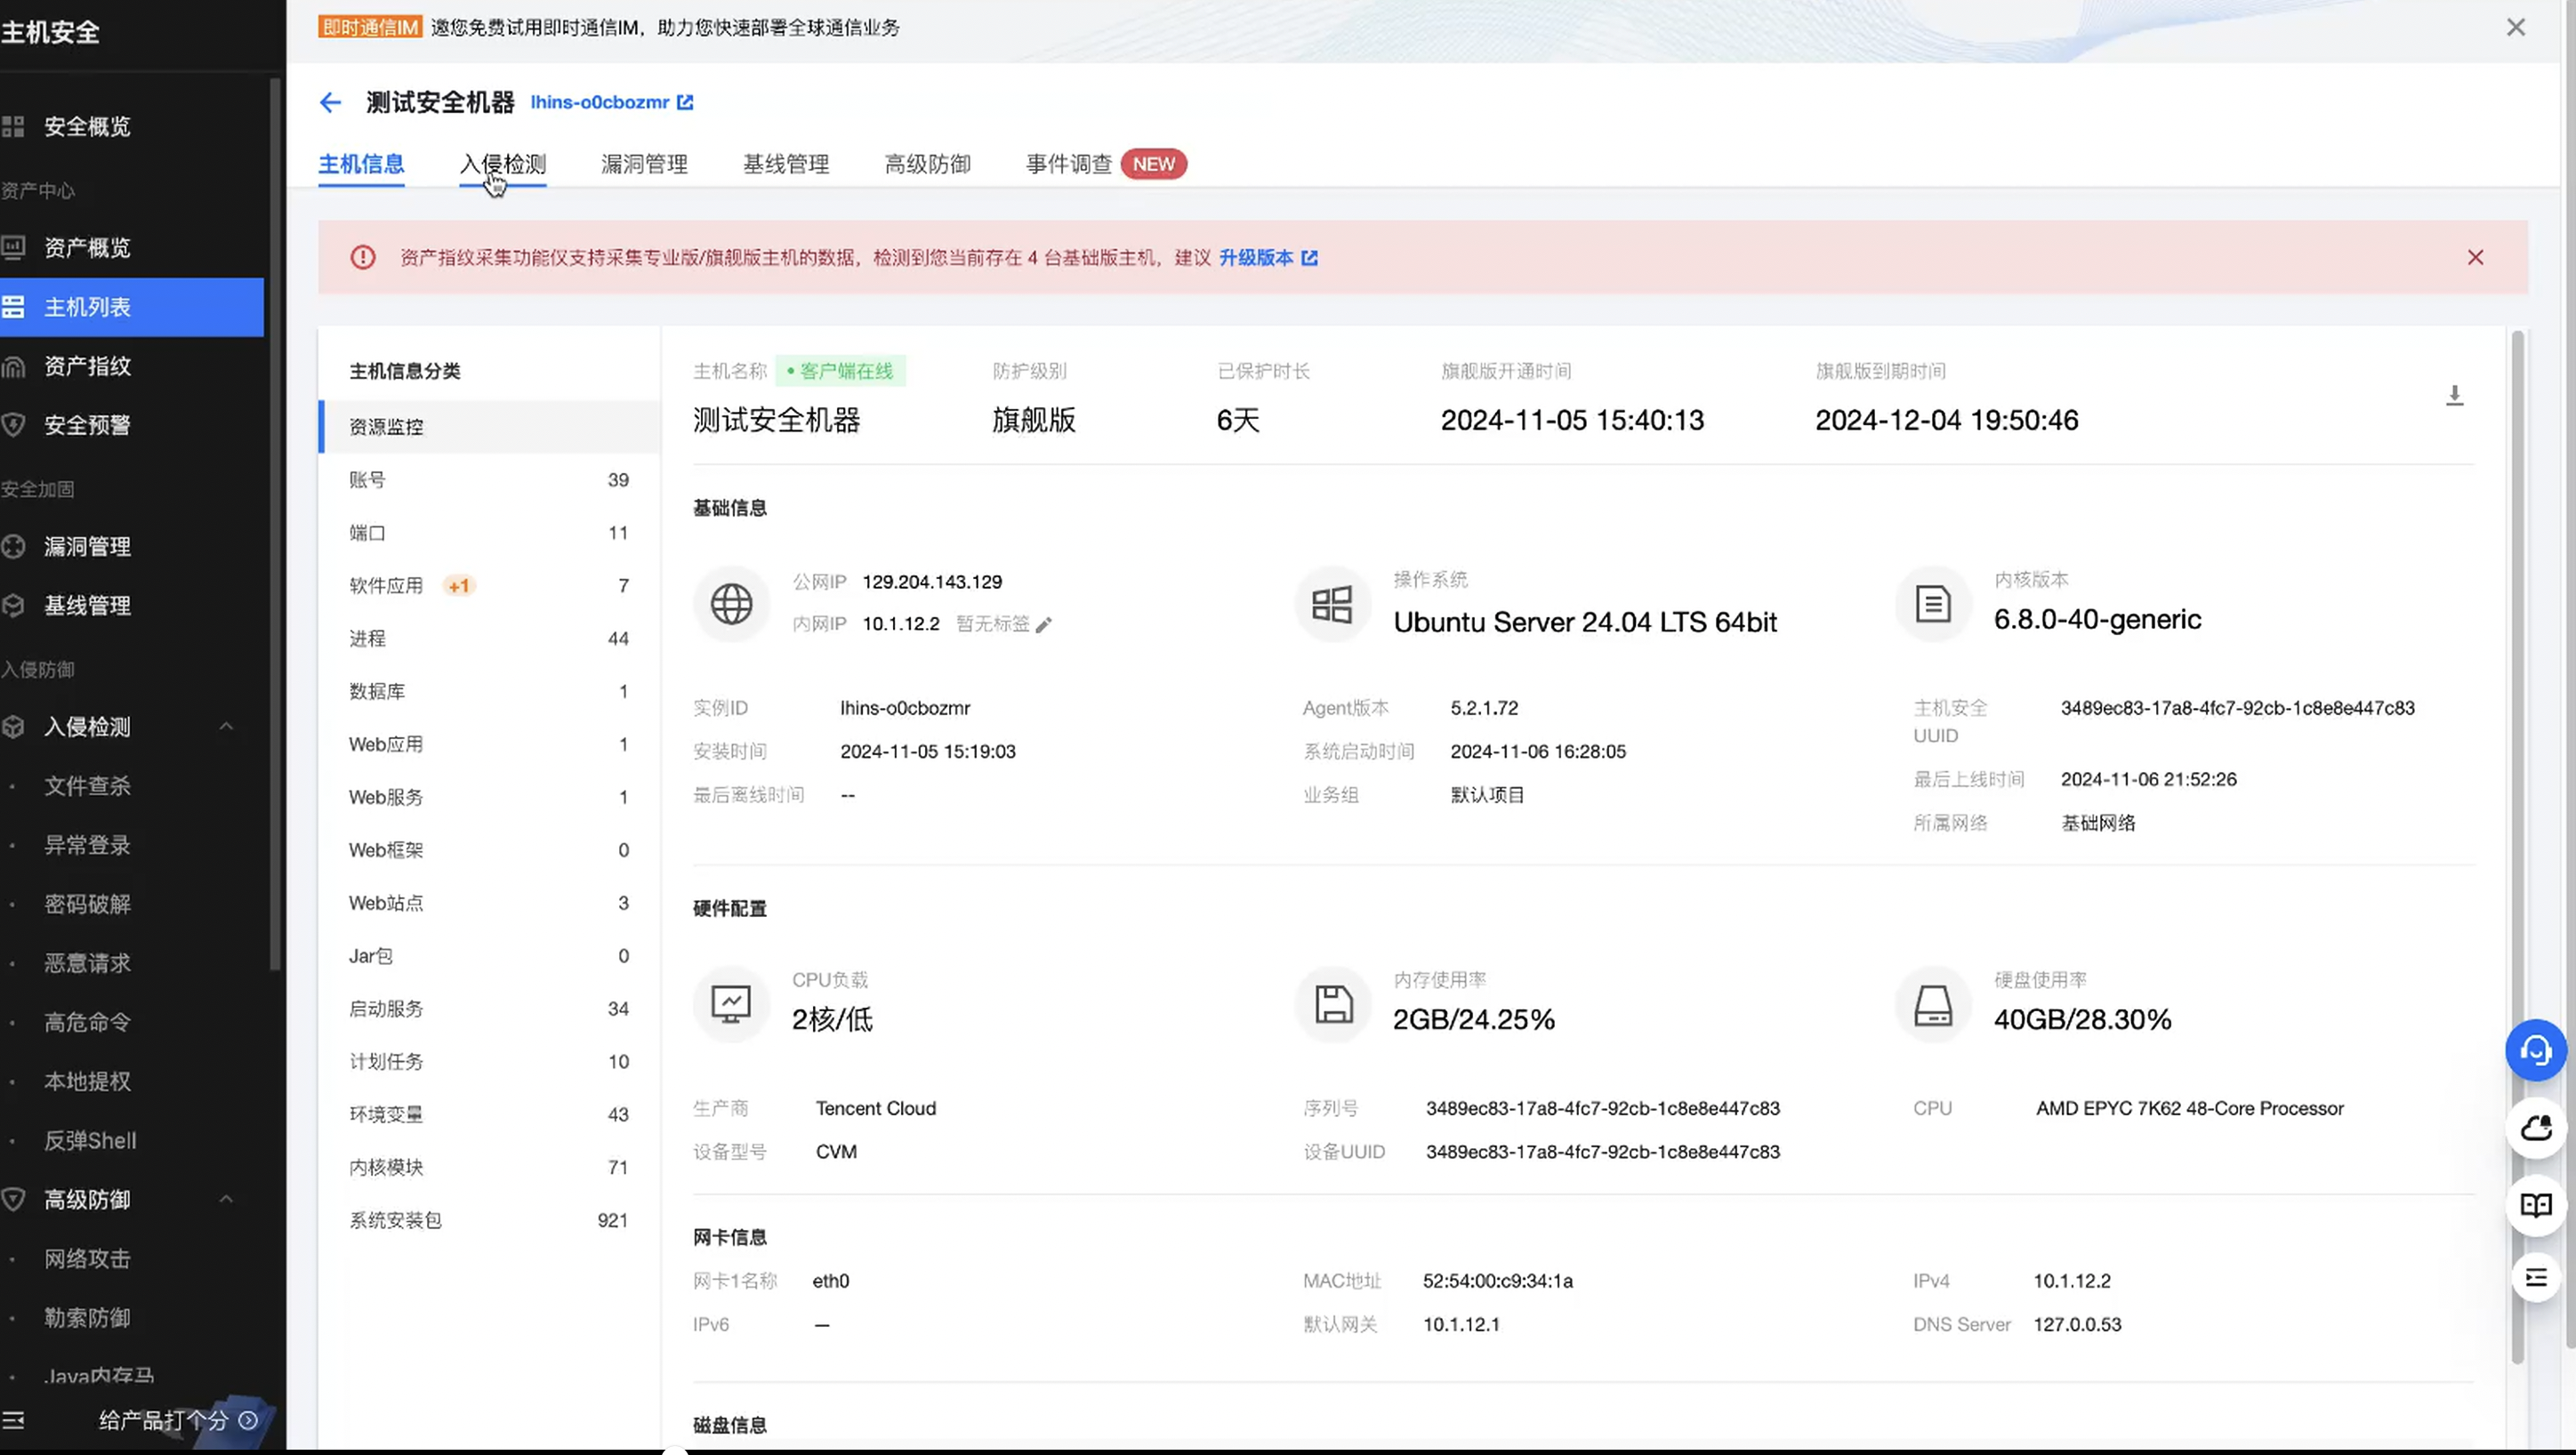Collapse the 高级防御 sidebar group
This screenshot has width=2576, height=1455.
coord(226,1199)
